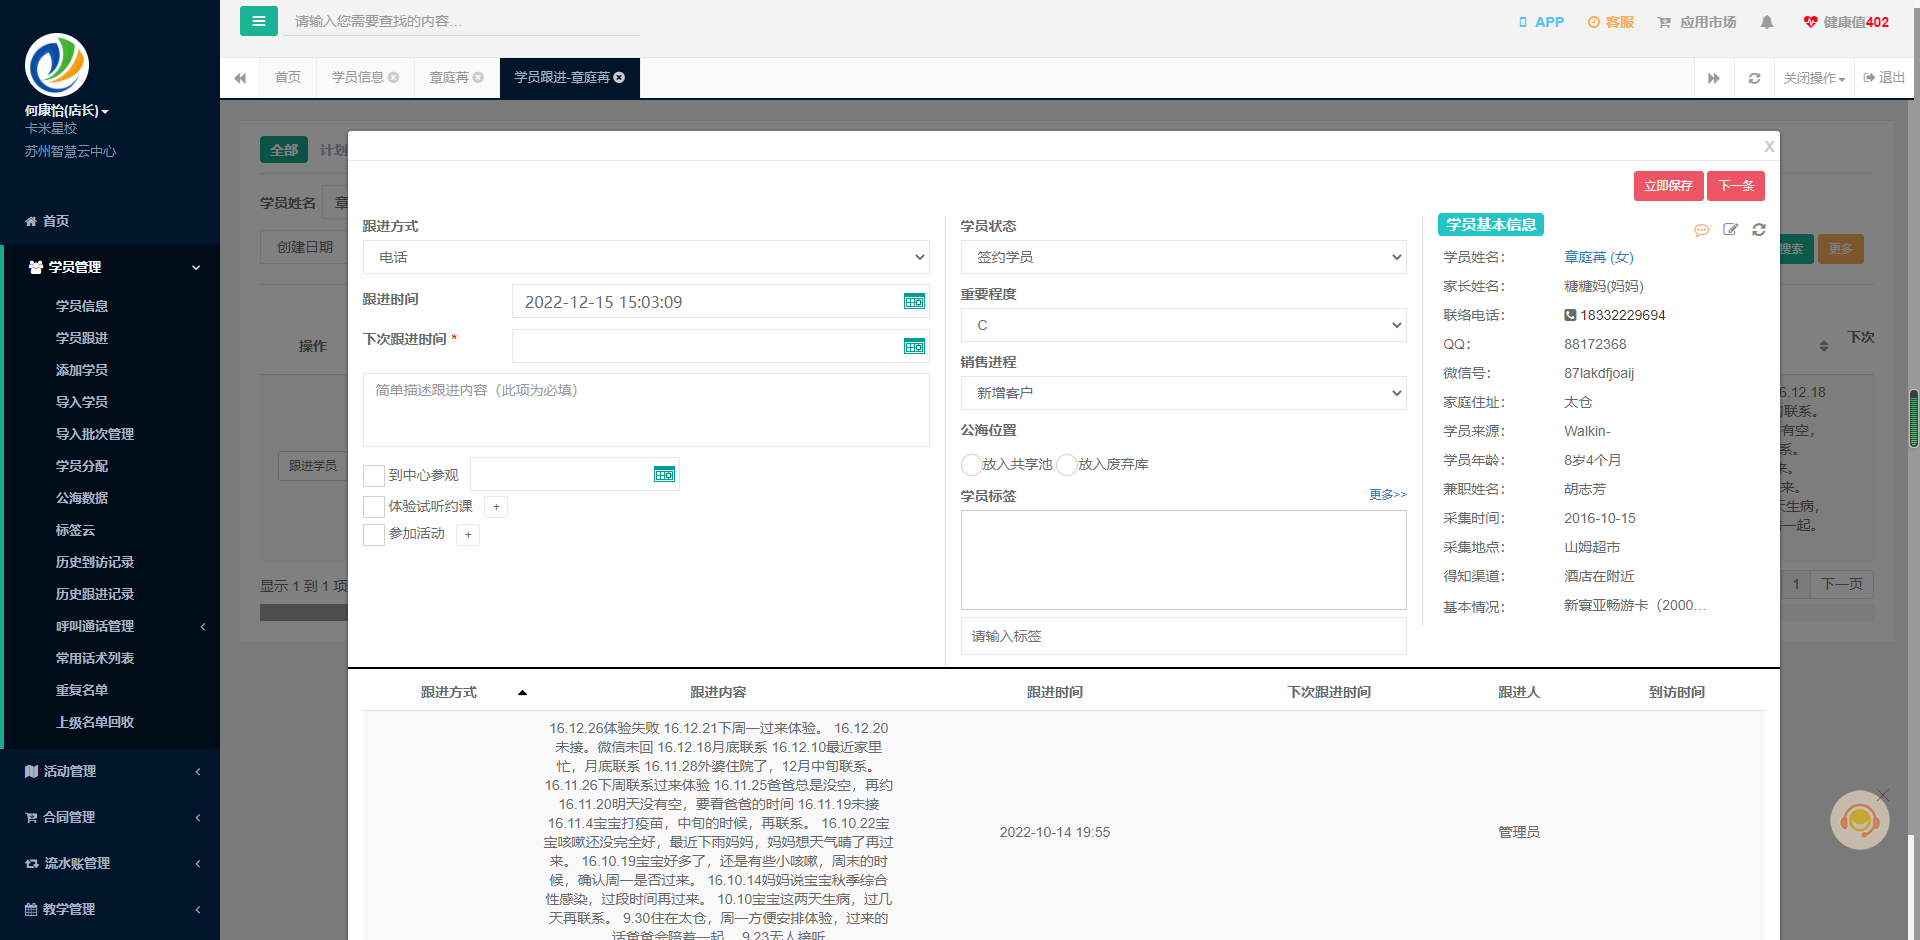Toggle the sidebar with the green hamburger button
1920x940 pixels.
coord(259,21)
